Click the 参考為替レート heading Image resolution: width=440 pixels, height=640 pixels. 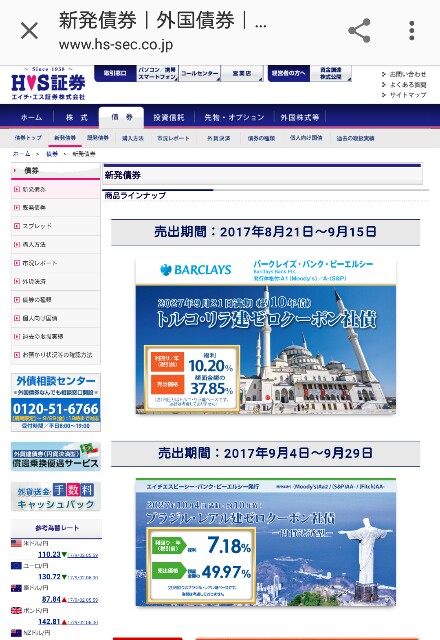click(x=57, y=528)
